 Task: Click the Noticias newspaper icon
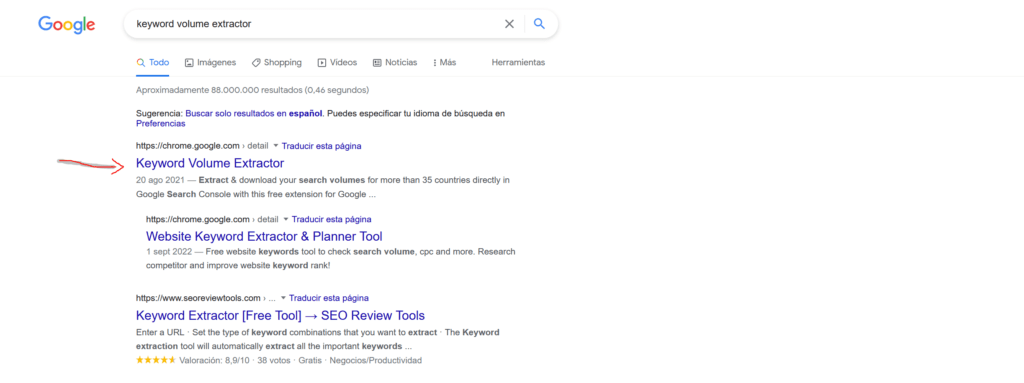(x=377, y=63)
